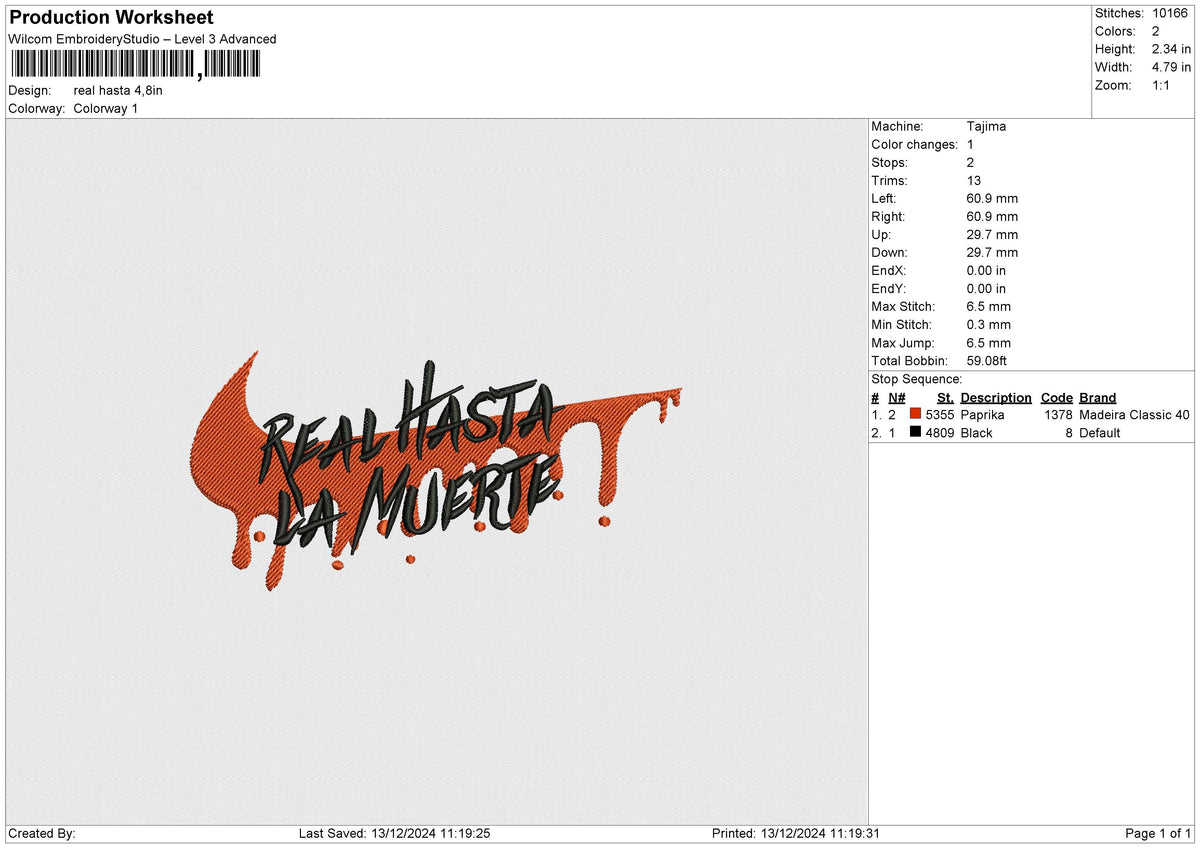This screenshot has width=1200, height=848.
Task: Click the 'Madeira Classic 40' brand cell
Action: 1135,414
